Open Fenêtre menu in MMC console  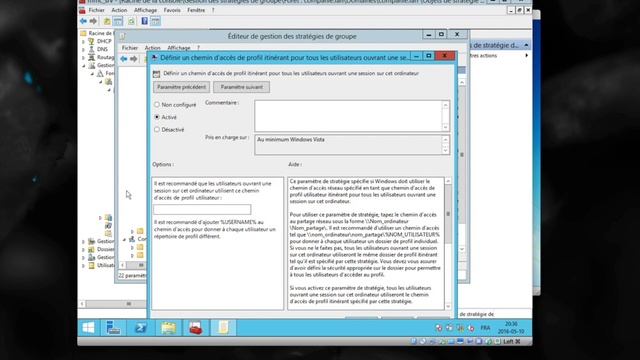click(x=196, y=10)
